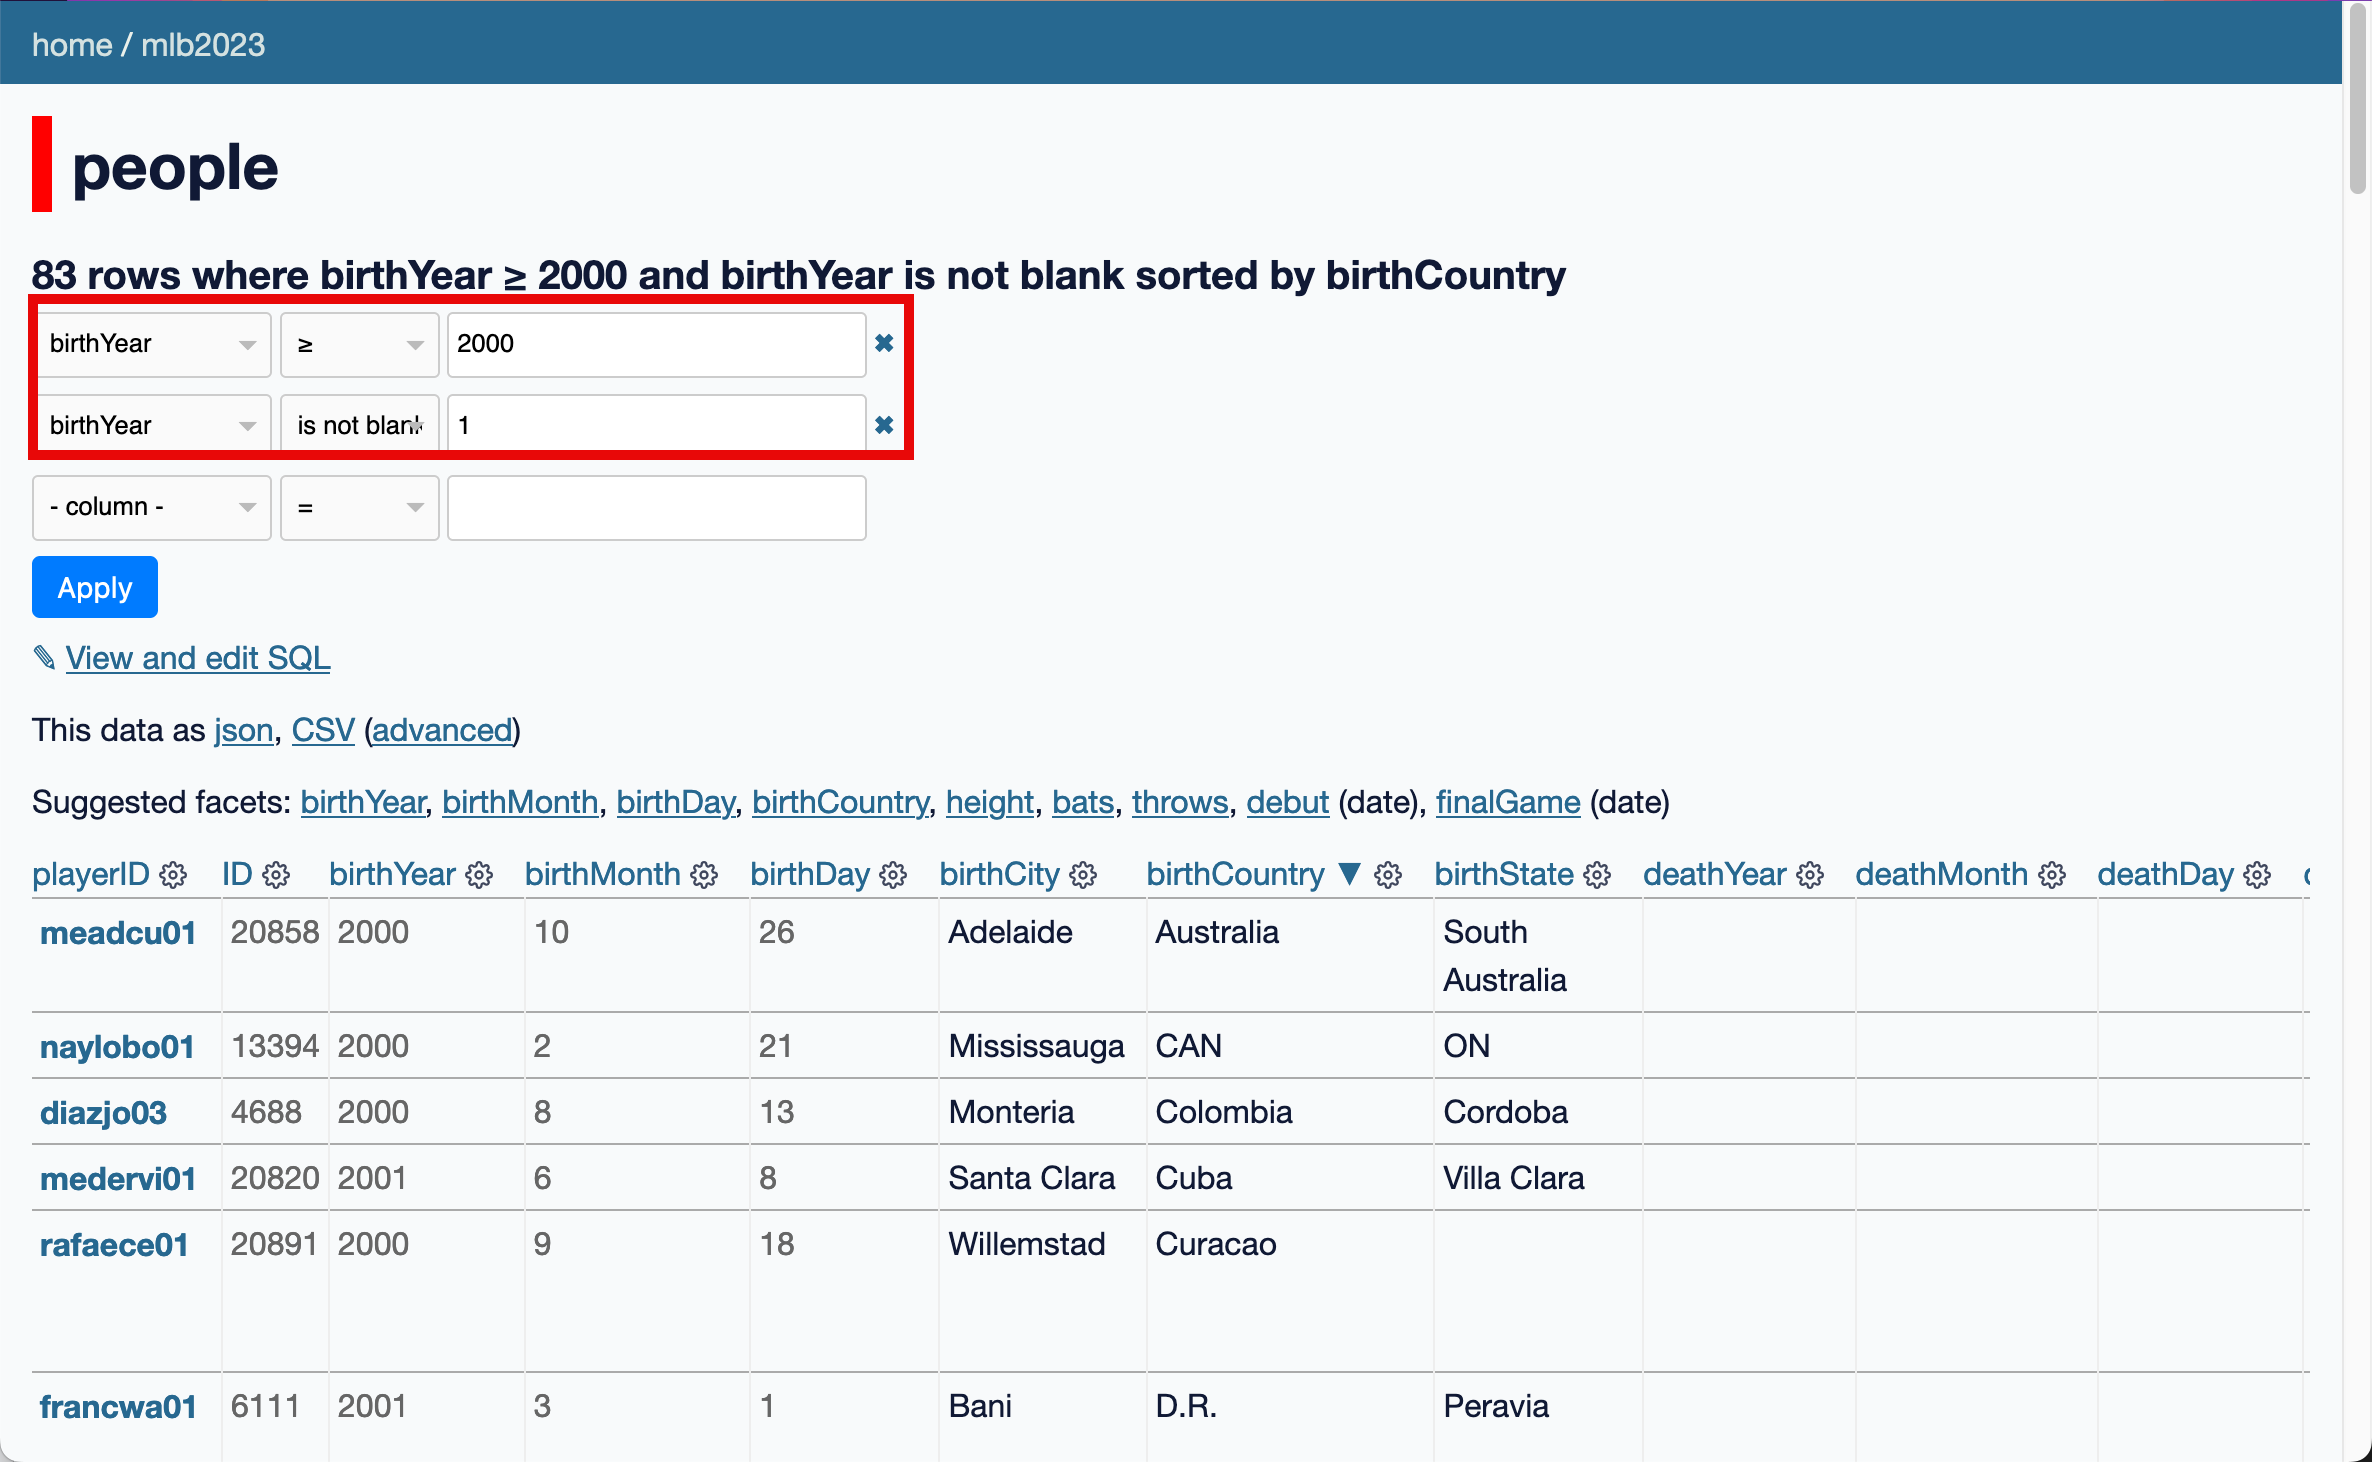Open the birthYear column gear menu
Viewport: 2372px width, 1462px height.
[479, 875]
